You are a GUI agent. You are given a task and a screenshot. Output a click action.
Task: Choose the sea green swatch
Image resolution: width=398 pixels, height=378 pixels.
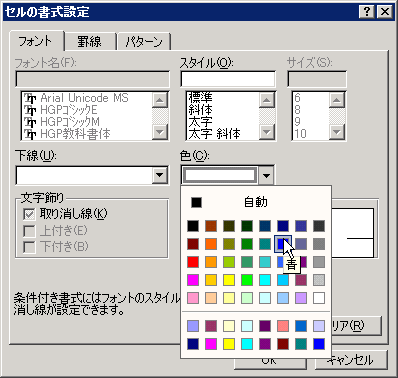[247, 262]
